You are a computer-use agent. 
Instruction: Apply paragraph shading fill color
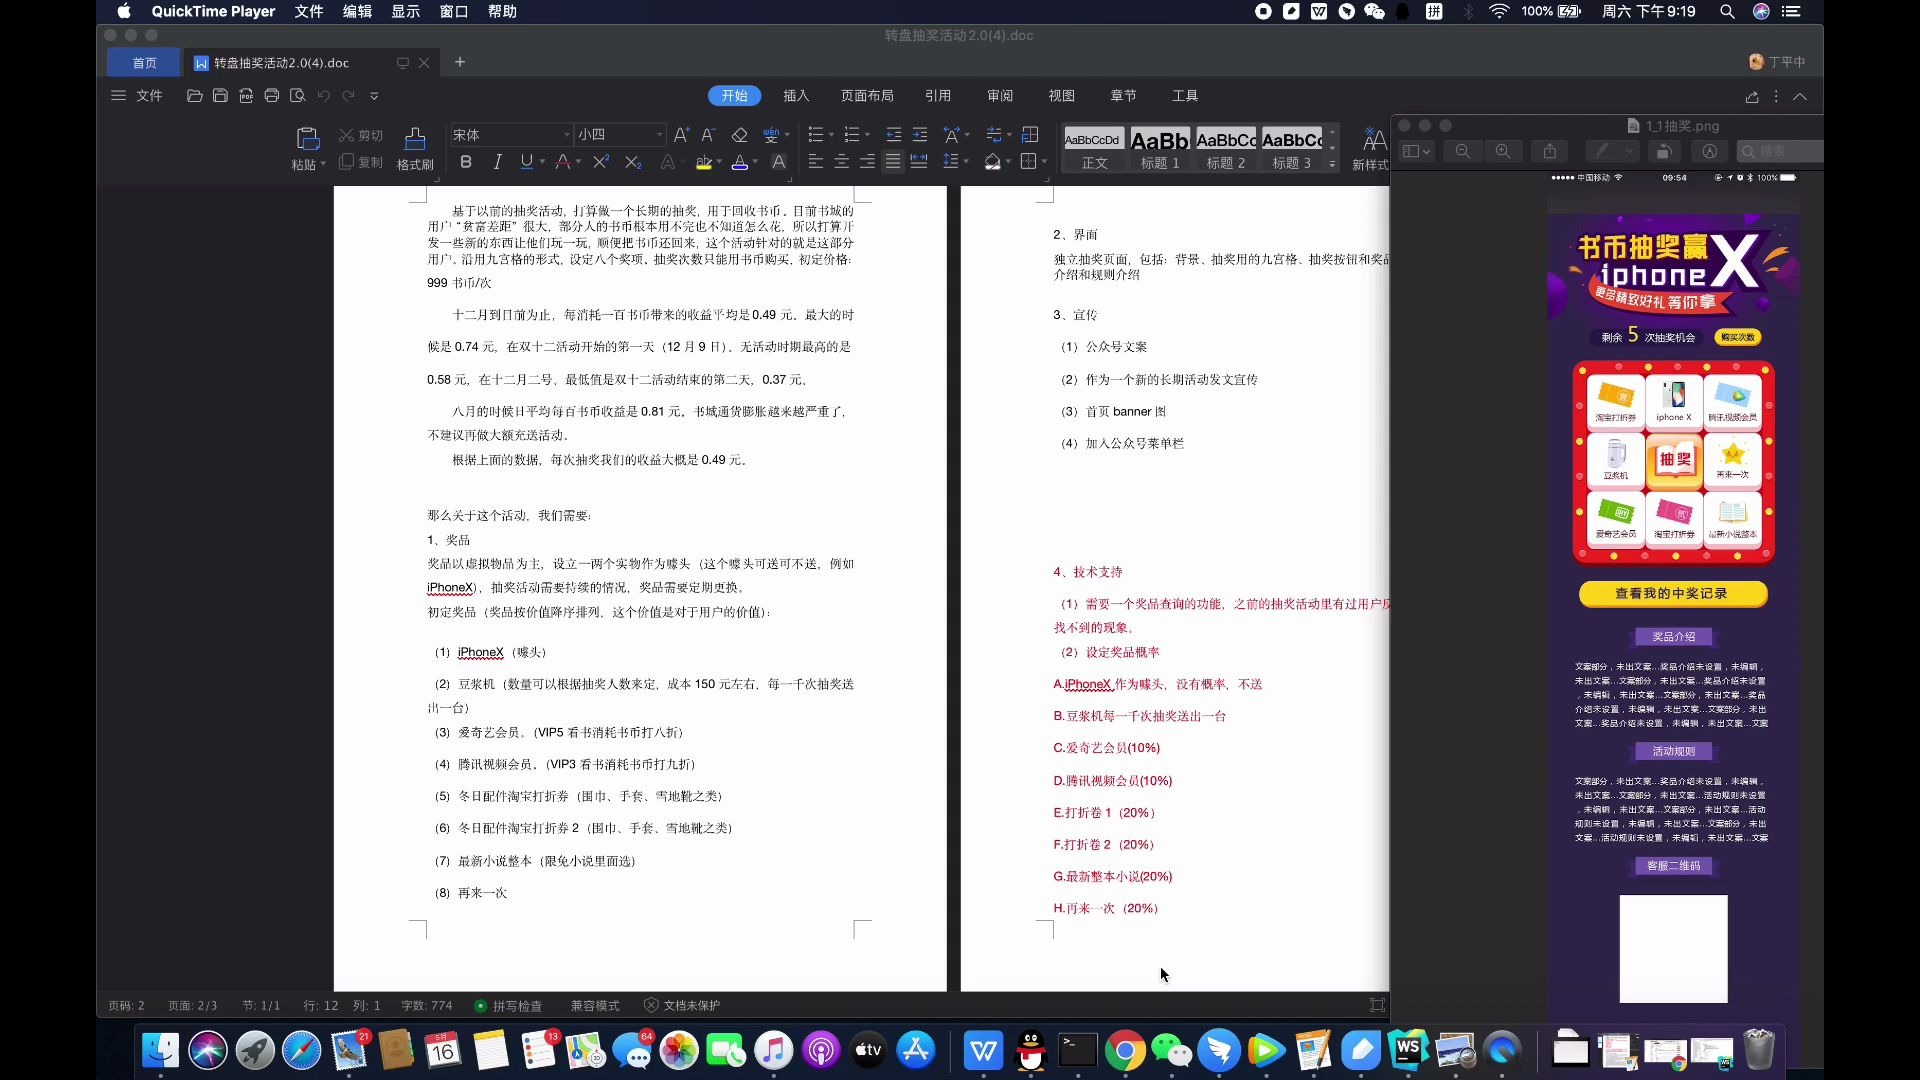point(993,162)
